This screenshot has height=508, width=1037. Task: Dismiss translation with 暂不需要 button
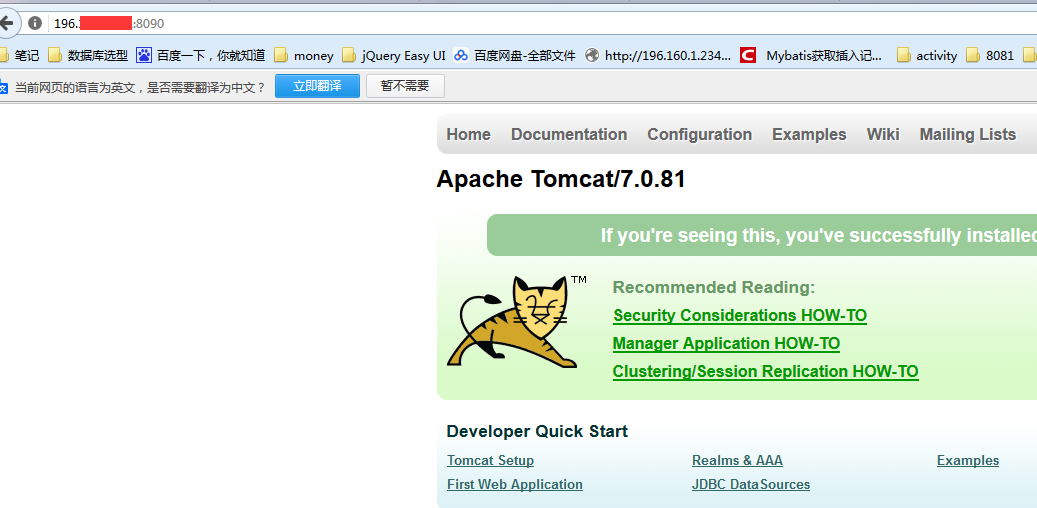coord(405,86)
